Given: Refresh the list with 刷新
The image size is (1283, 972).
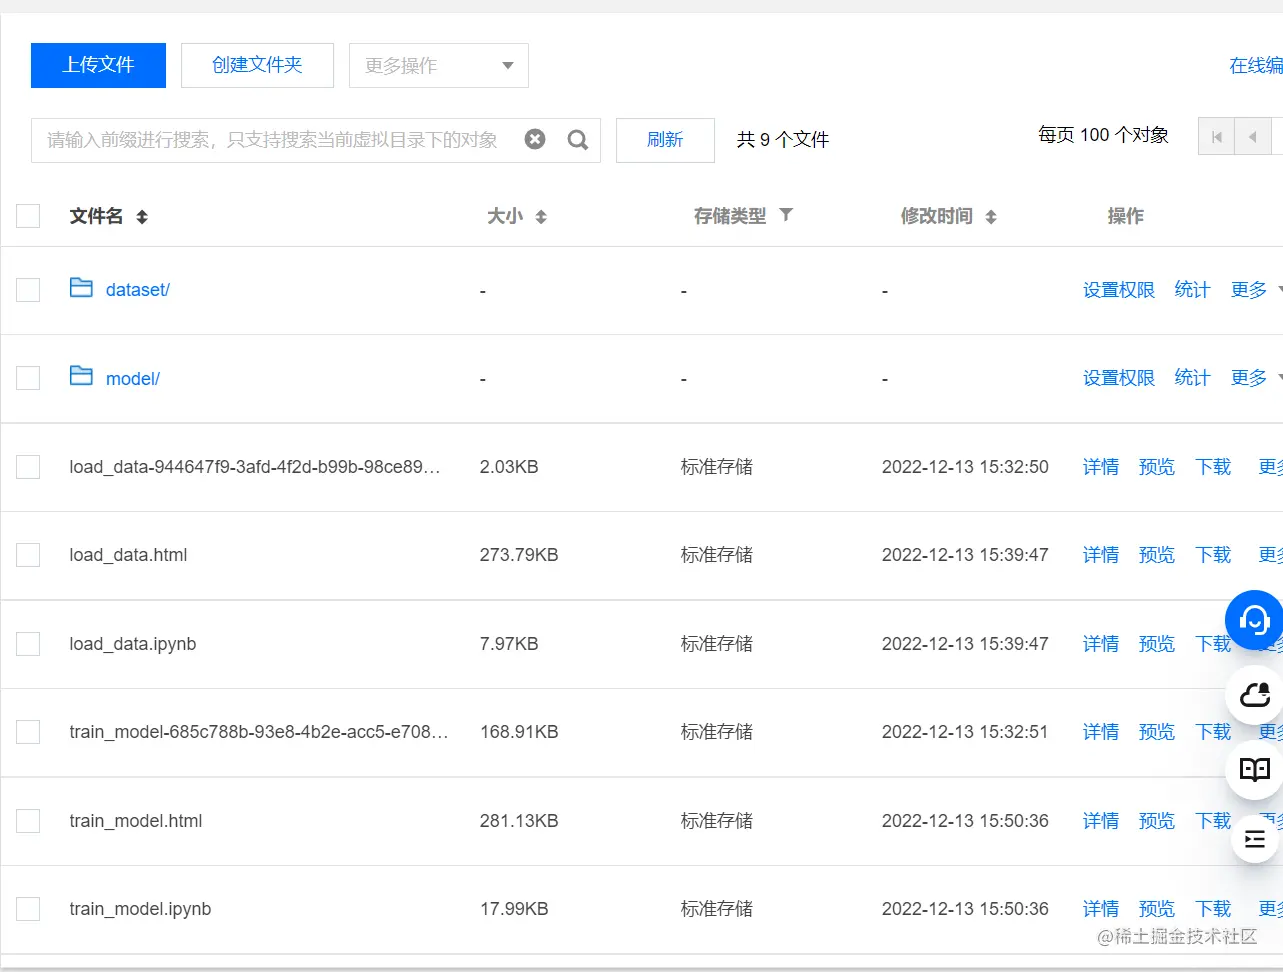Looking at the screenshot, I should [x=665, y=140].
